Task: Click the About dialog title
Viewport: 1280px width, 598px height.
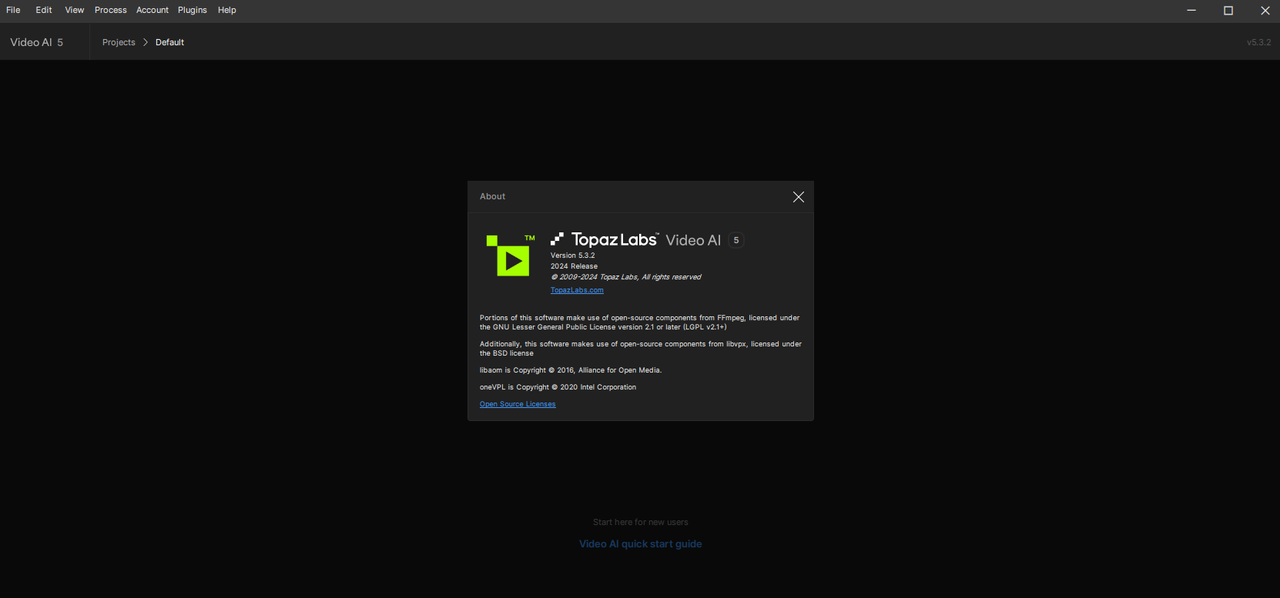Action: click(x=492, y=196)
